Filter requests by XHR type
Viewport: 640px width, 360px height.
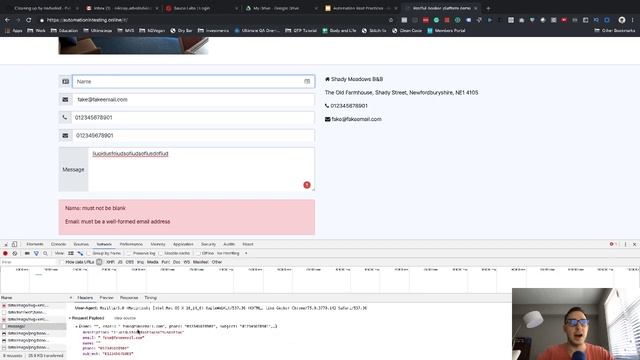[x=110, y=262]
